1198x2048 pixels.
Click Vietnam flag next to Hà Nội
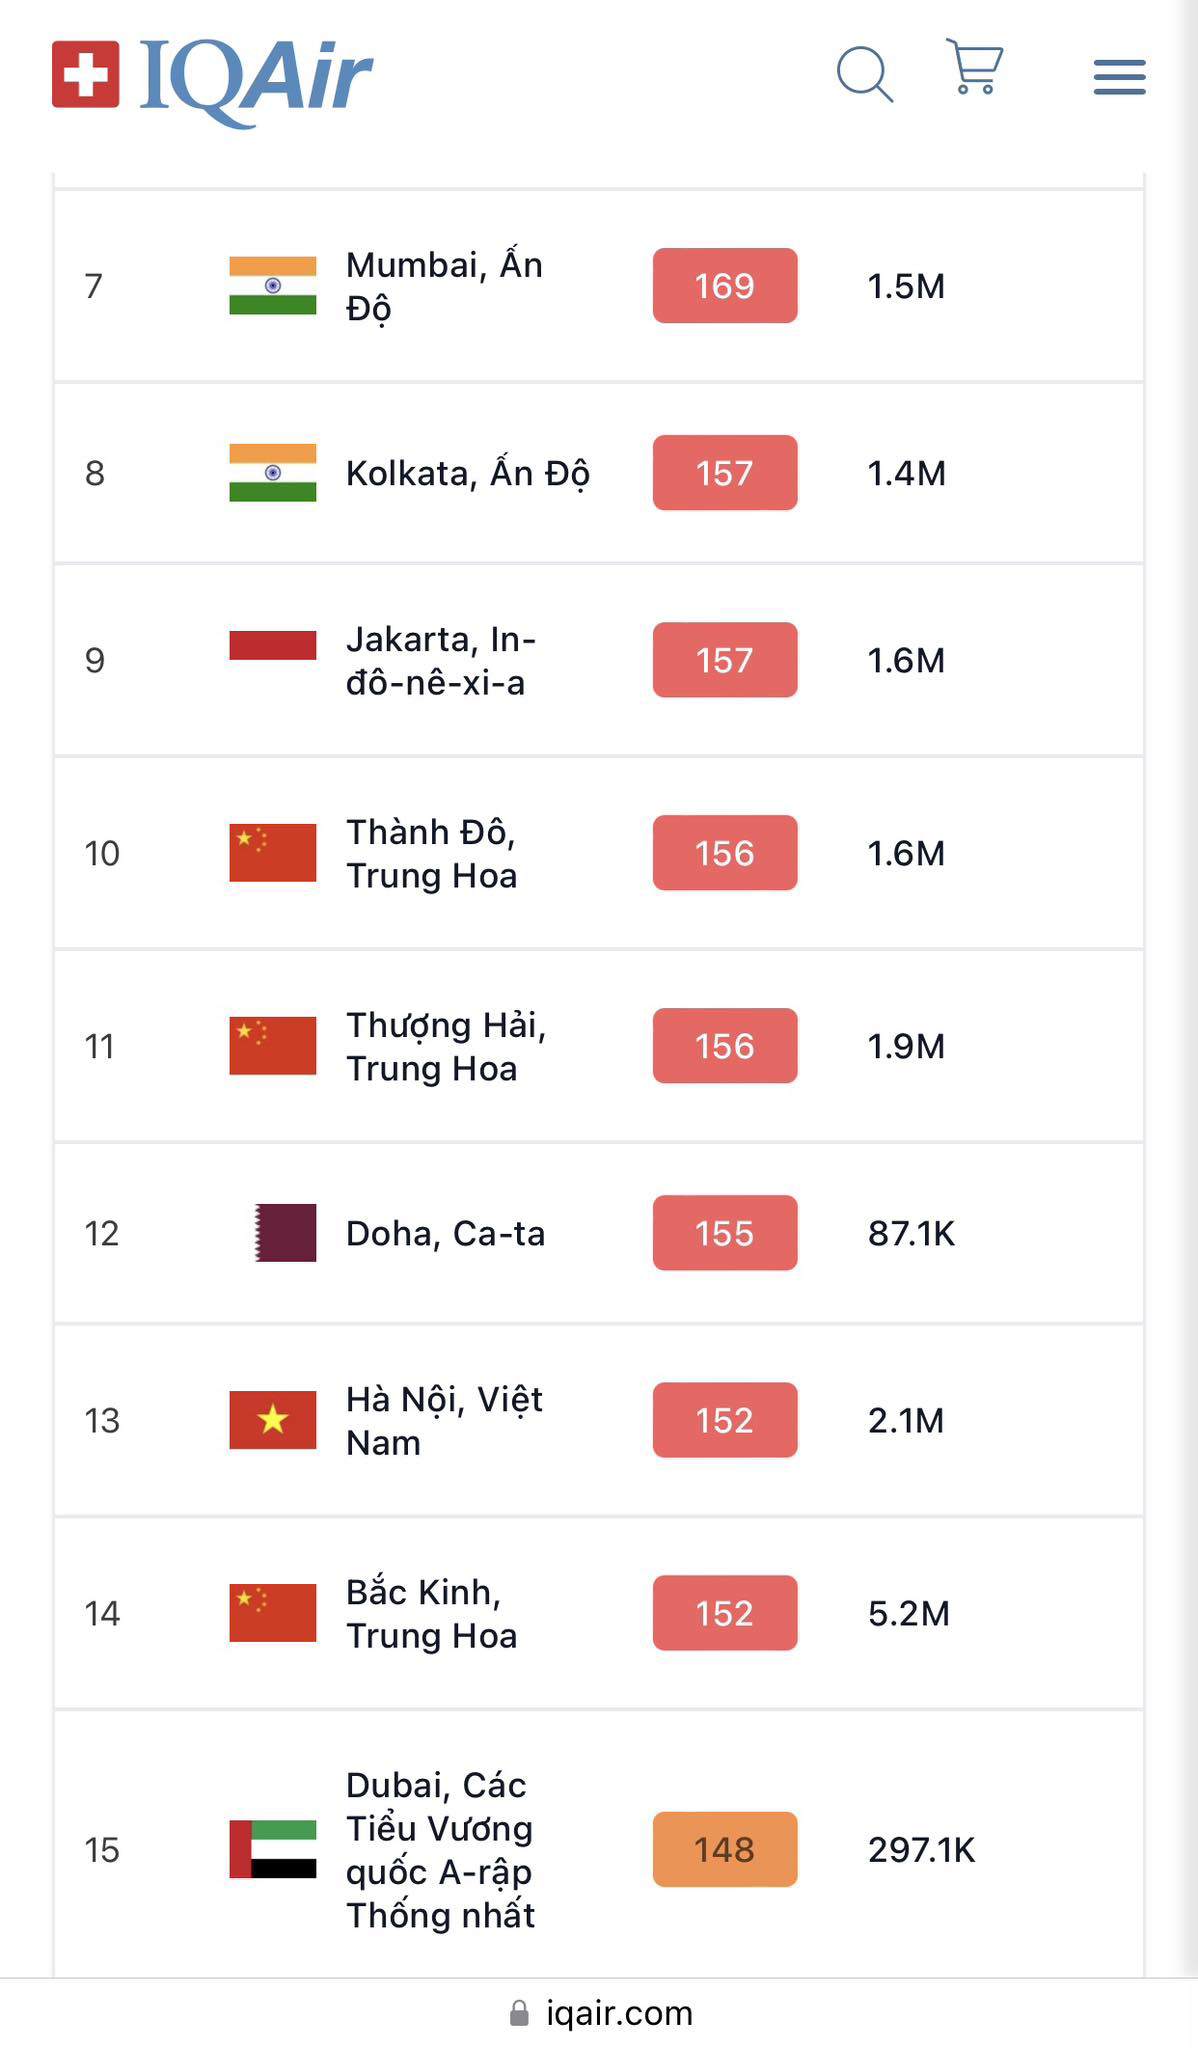click(x=272, y=1420)
